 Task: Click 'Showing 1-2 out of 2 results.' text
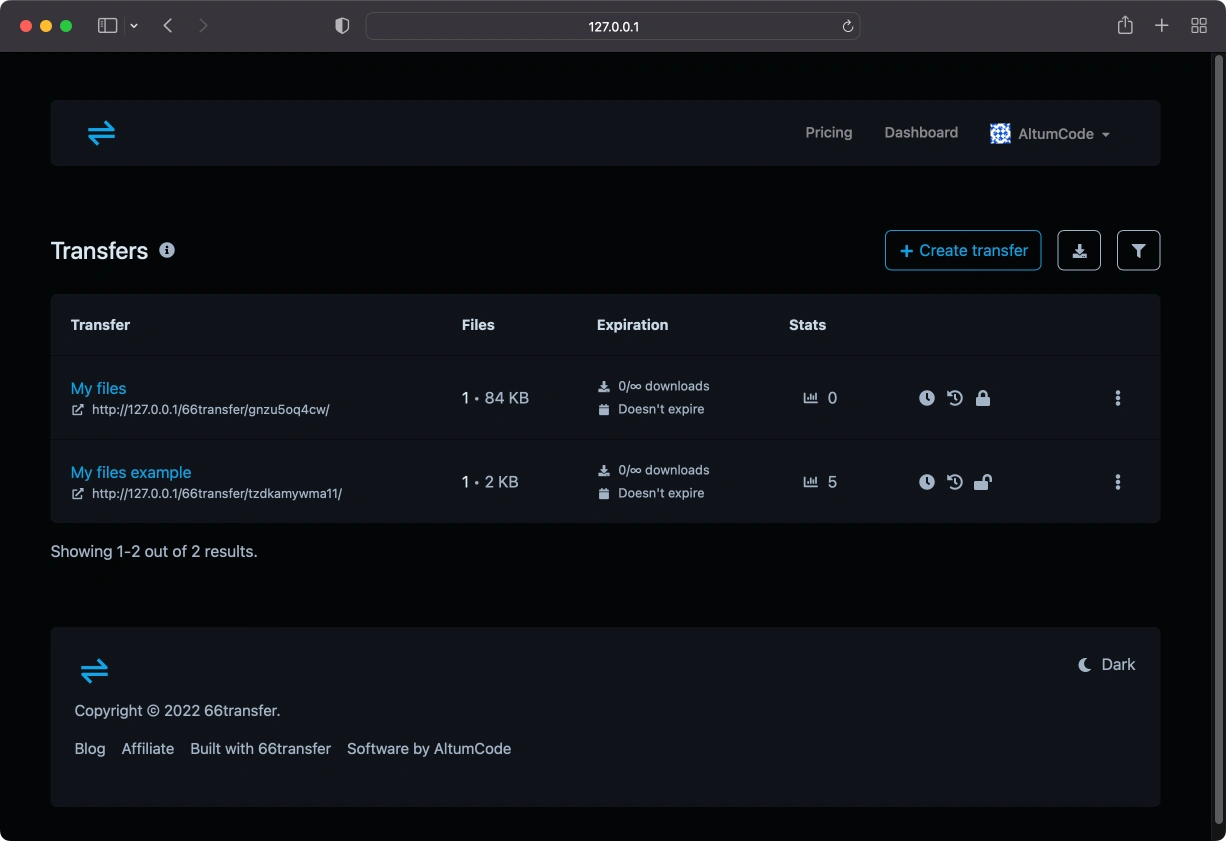(154, 551)
